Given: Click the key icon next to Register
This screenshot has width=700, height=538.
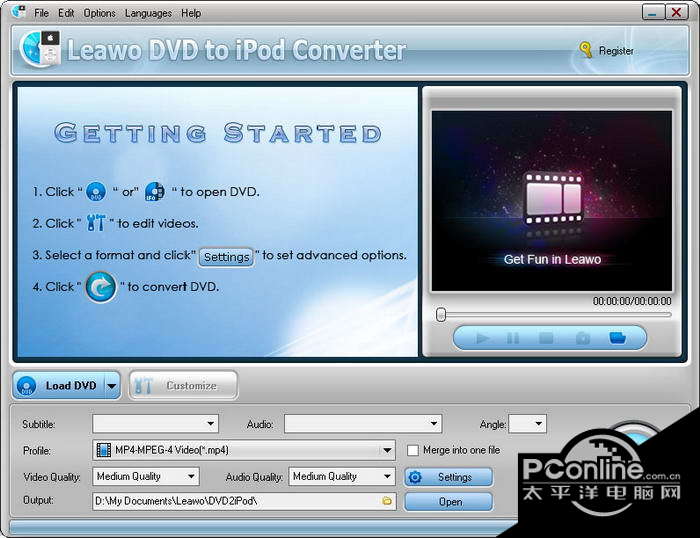Looking at the screenshot, I should coord(586,50).
